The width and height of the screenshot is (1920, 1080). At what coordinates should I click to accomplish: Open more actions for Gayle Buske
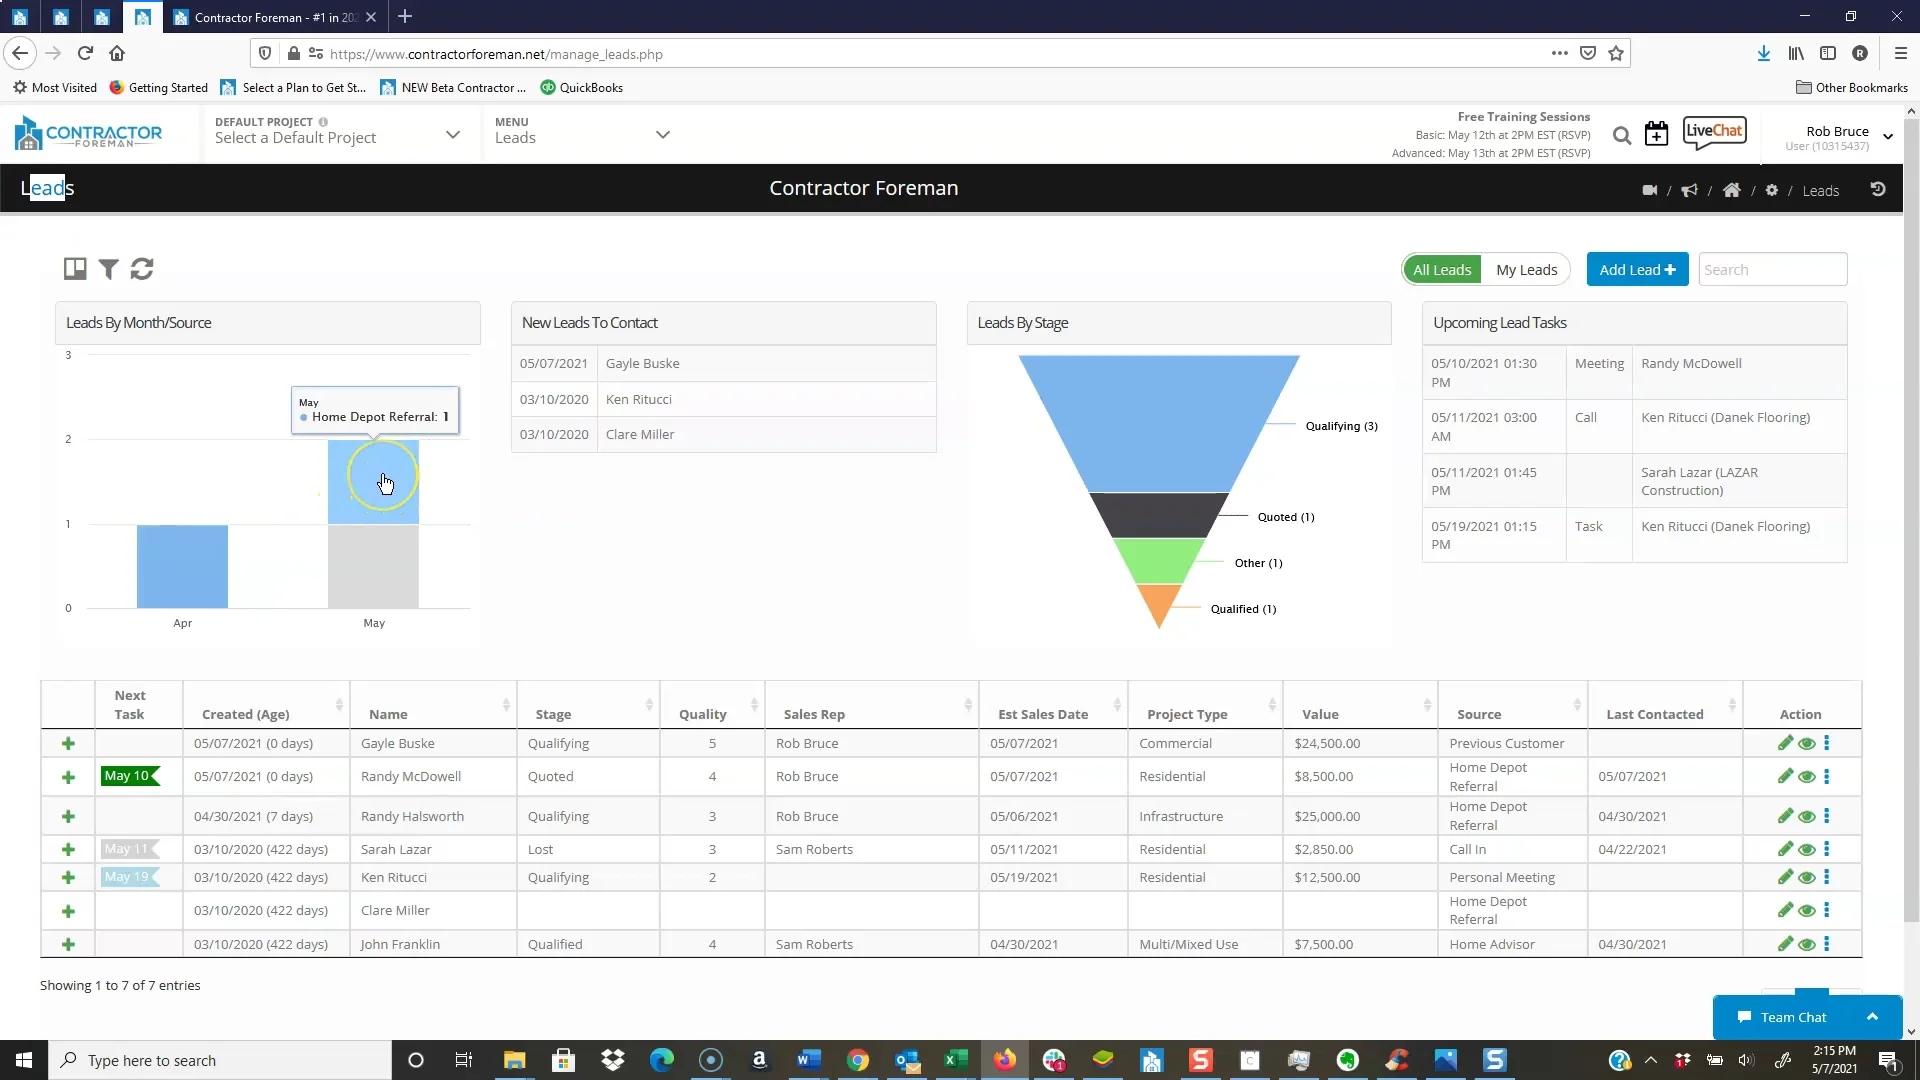click(x=1827, y=743)
